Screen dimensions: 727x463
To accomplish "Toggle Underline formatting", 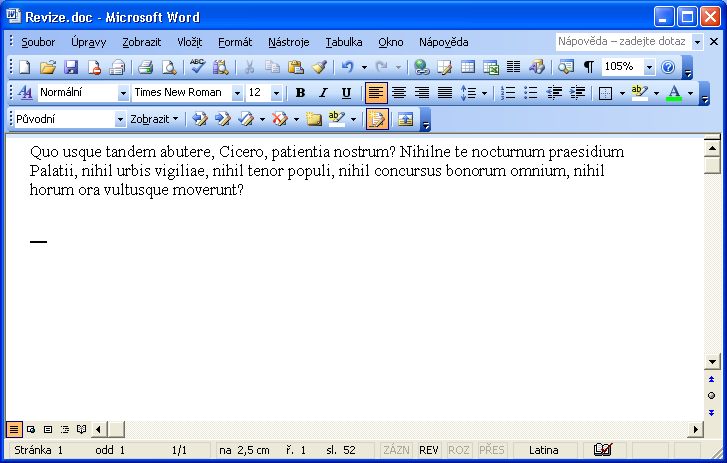I will point(346,93).
